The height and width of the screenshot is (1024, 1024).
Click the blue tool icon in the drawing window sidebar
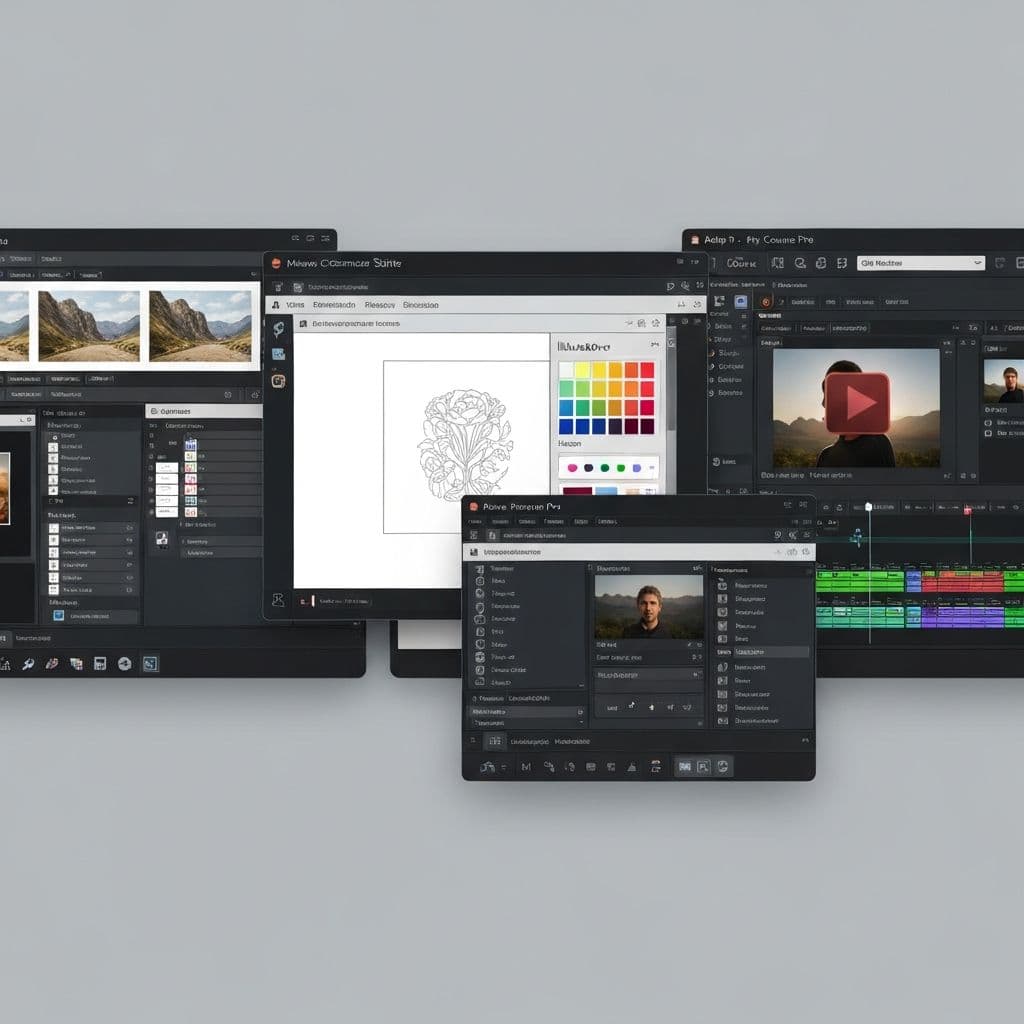click(278, 354)
